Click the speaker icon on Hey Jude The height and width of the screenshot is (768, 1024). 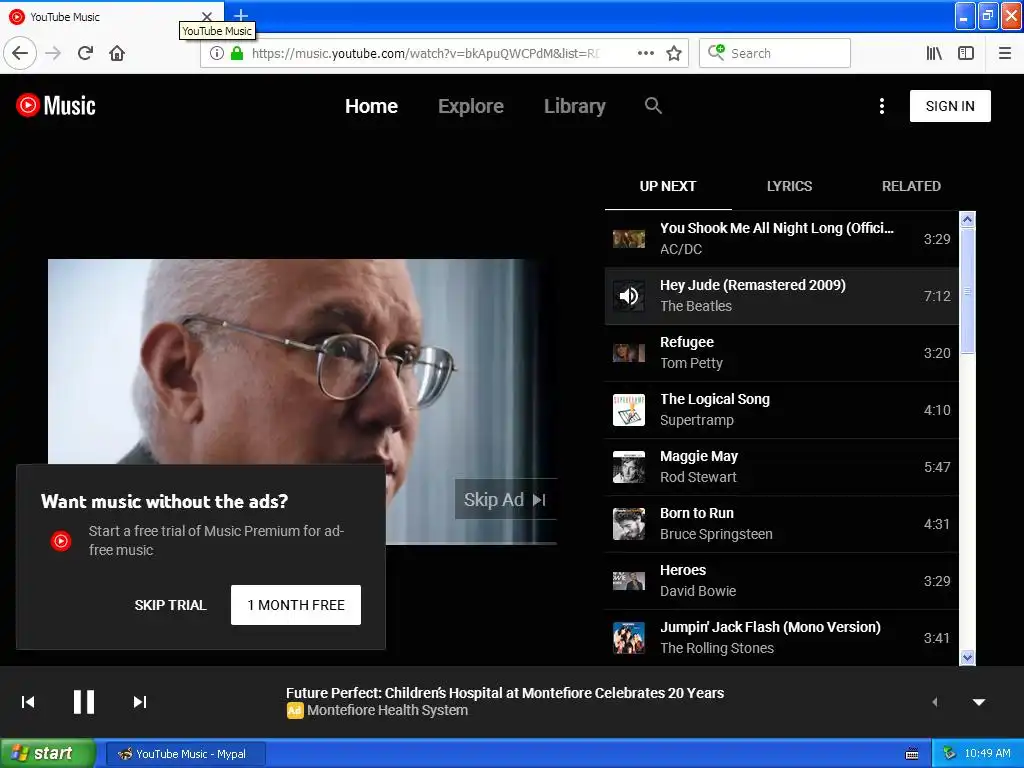pyautogui.click(x=629, y=296)
